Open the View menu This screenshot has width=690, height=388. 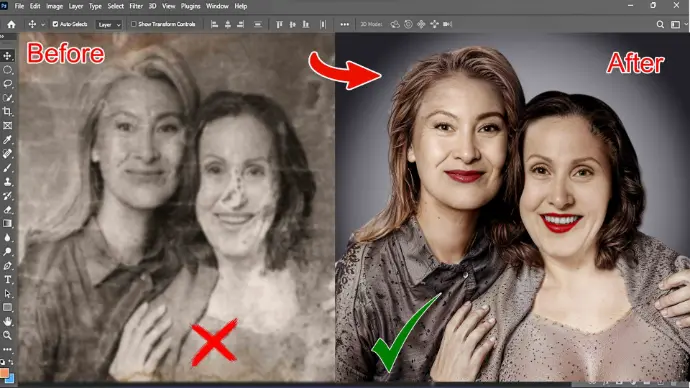tap(169, 6)
